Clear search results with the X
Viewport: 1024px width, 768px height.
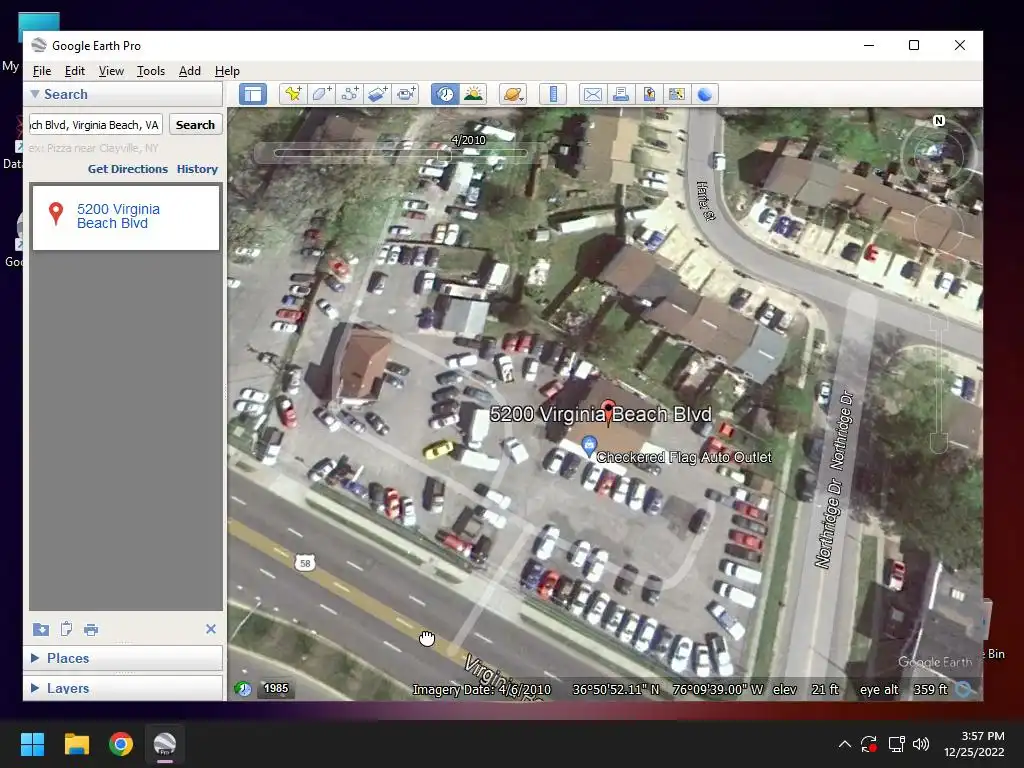click(211, 629)
